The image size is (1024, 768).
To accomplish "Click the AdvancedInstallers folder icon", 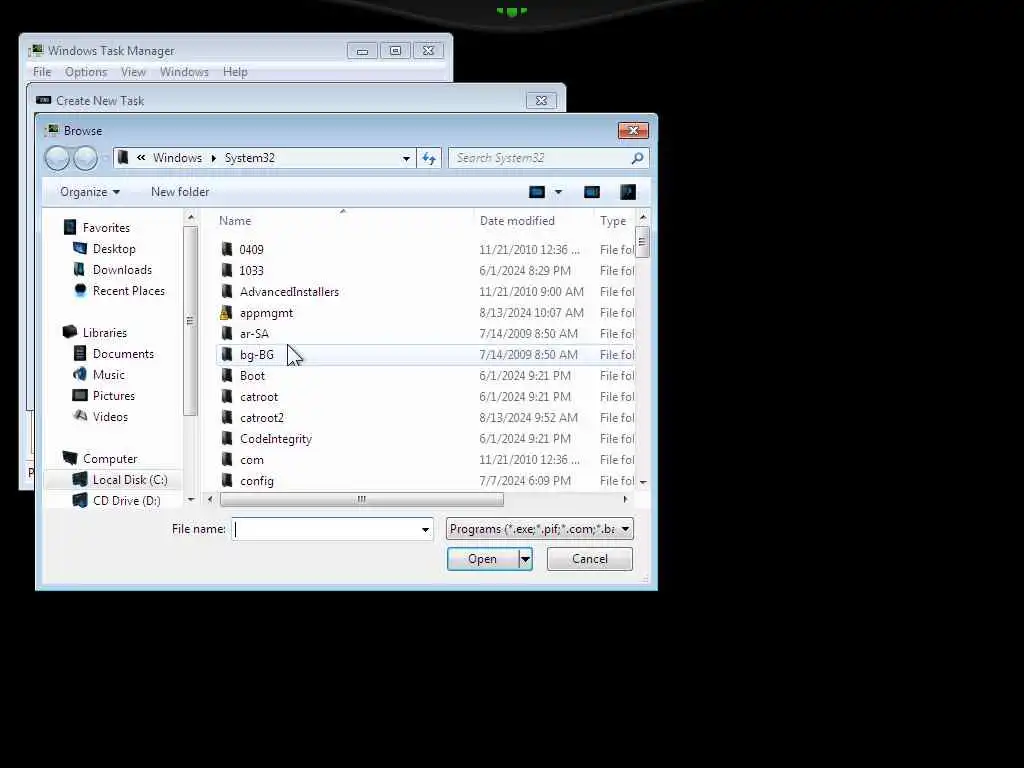I will point(227,291).
